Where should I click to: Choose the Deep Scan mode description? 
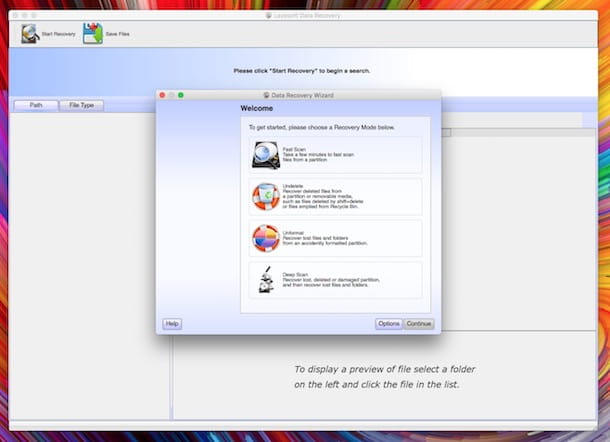(x=331, y=280)
